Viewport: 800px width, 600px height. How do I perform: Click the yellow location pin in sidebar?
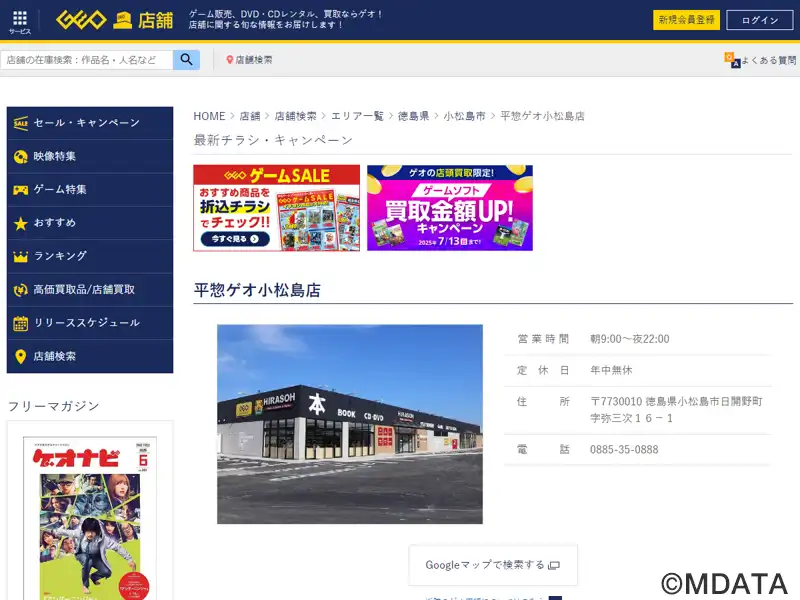coord(20,357)
